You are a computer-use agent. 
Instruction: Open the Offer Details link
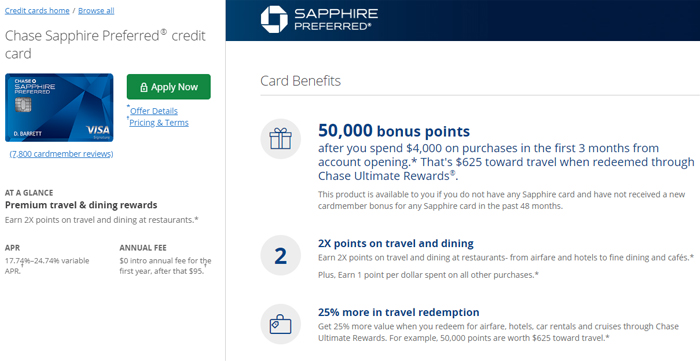click(x=154, y=111)
